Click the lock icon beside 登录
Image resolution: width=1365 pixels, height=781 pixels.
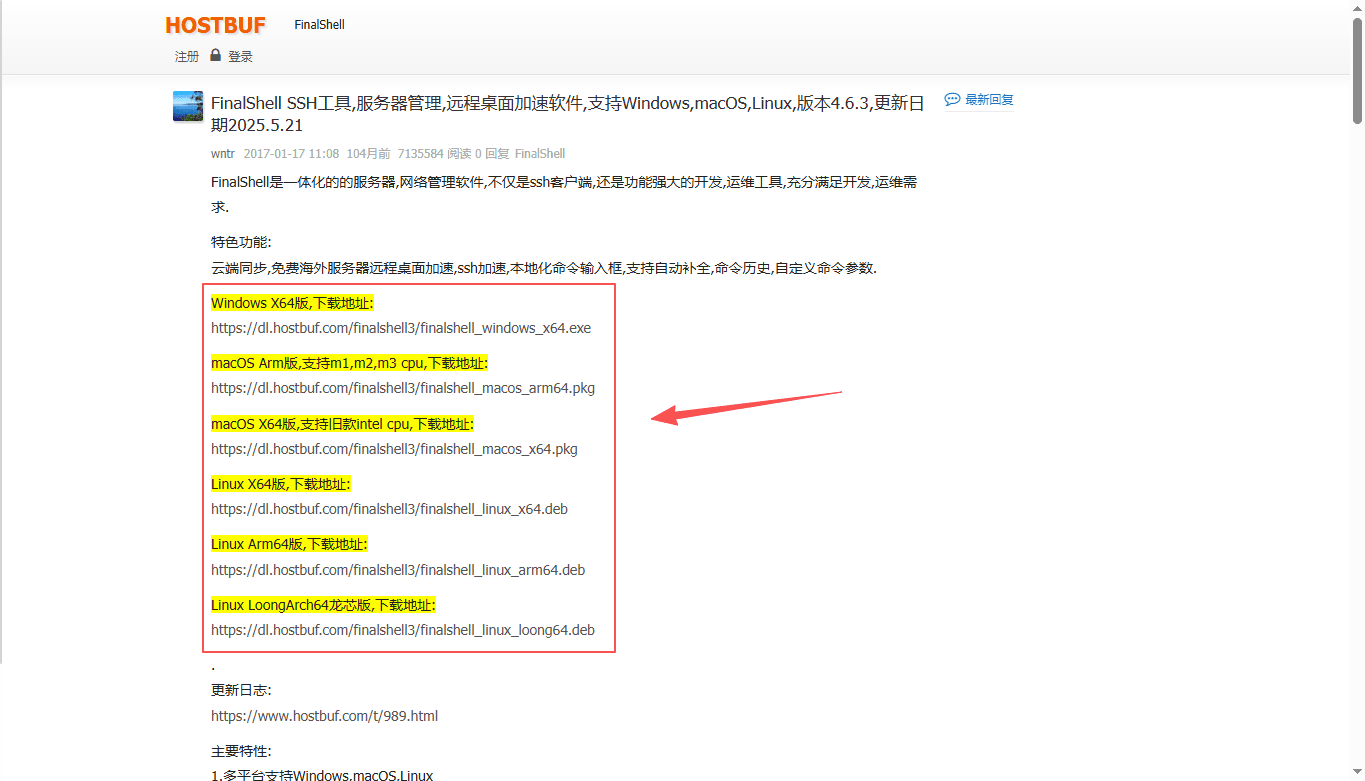(x=215, y=56)
